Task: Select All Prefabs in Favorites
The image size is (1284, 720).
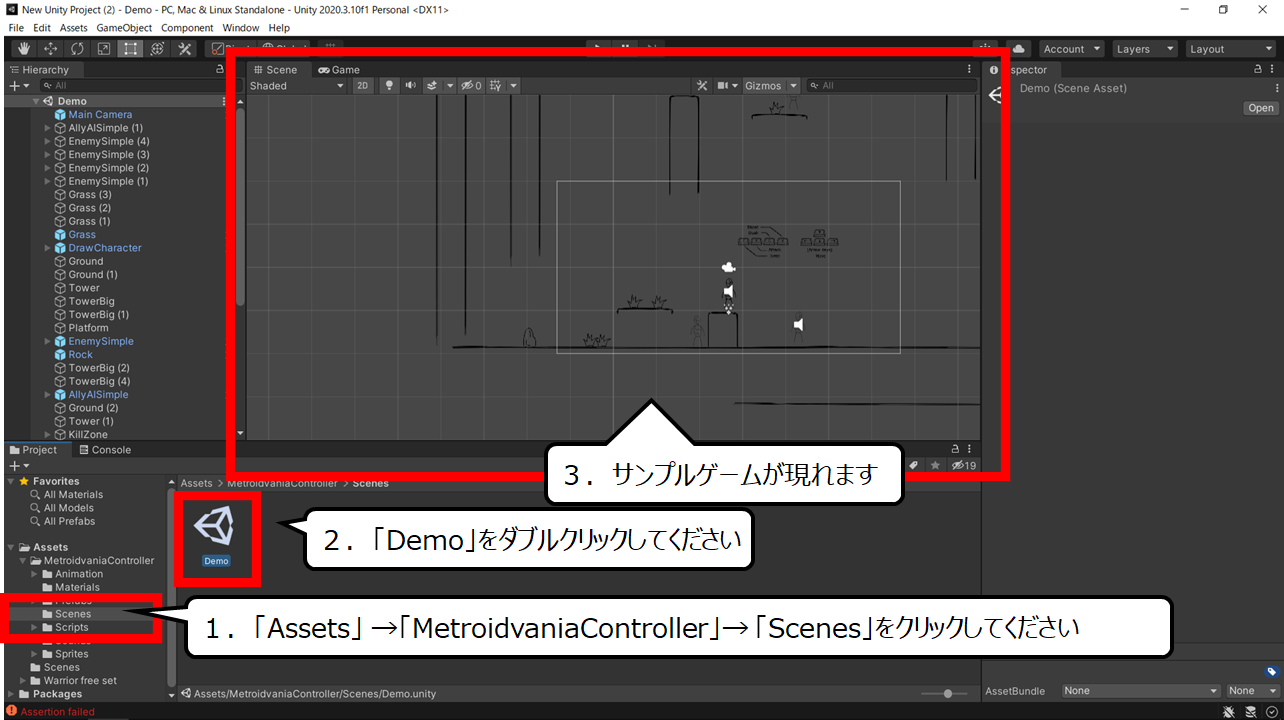Action: tap(69, 521)
